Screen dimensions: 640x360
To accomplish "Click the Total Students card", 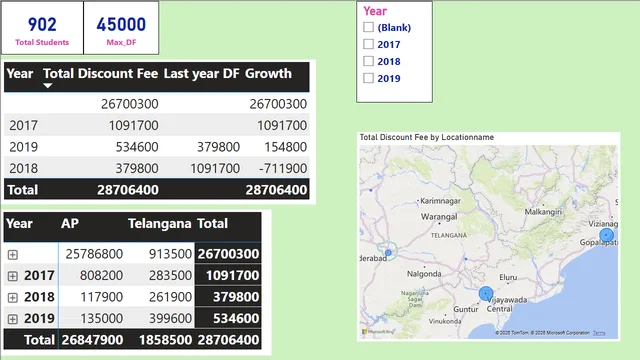I will point(42,28).
